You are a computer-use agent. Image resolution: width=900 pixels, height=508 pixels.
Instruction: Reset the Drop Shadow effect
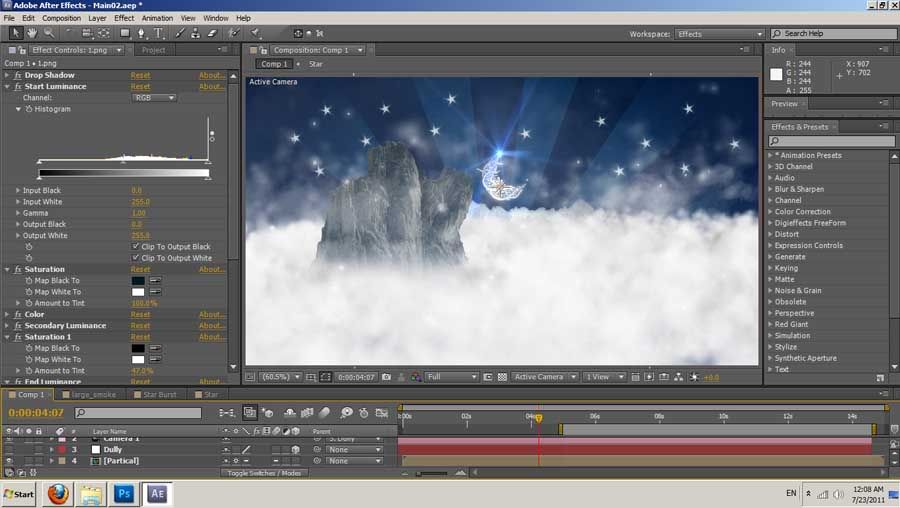pos(140,75)
